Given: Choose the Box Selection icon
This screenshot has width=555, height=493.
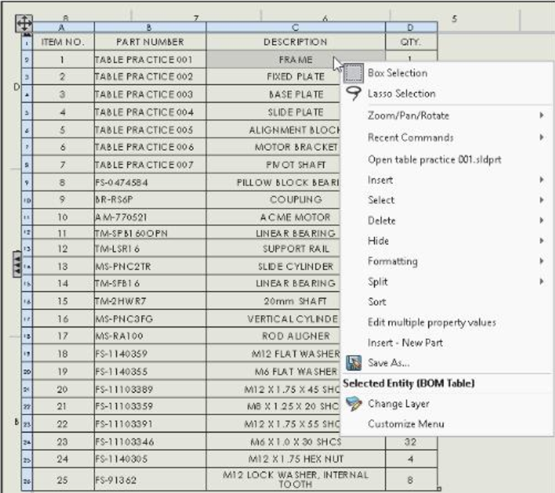Looking at the screenshot, I should point(354,73).
